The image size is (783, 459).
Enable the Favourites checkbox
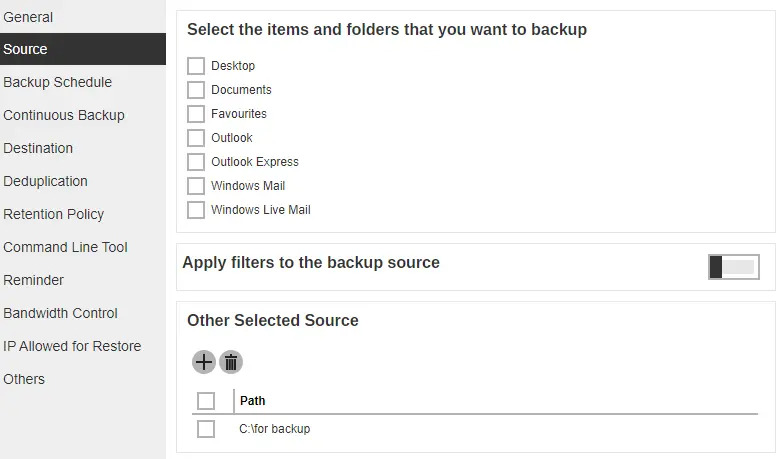[196, 114]
